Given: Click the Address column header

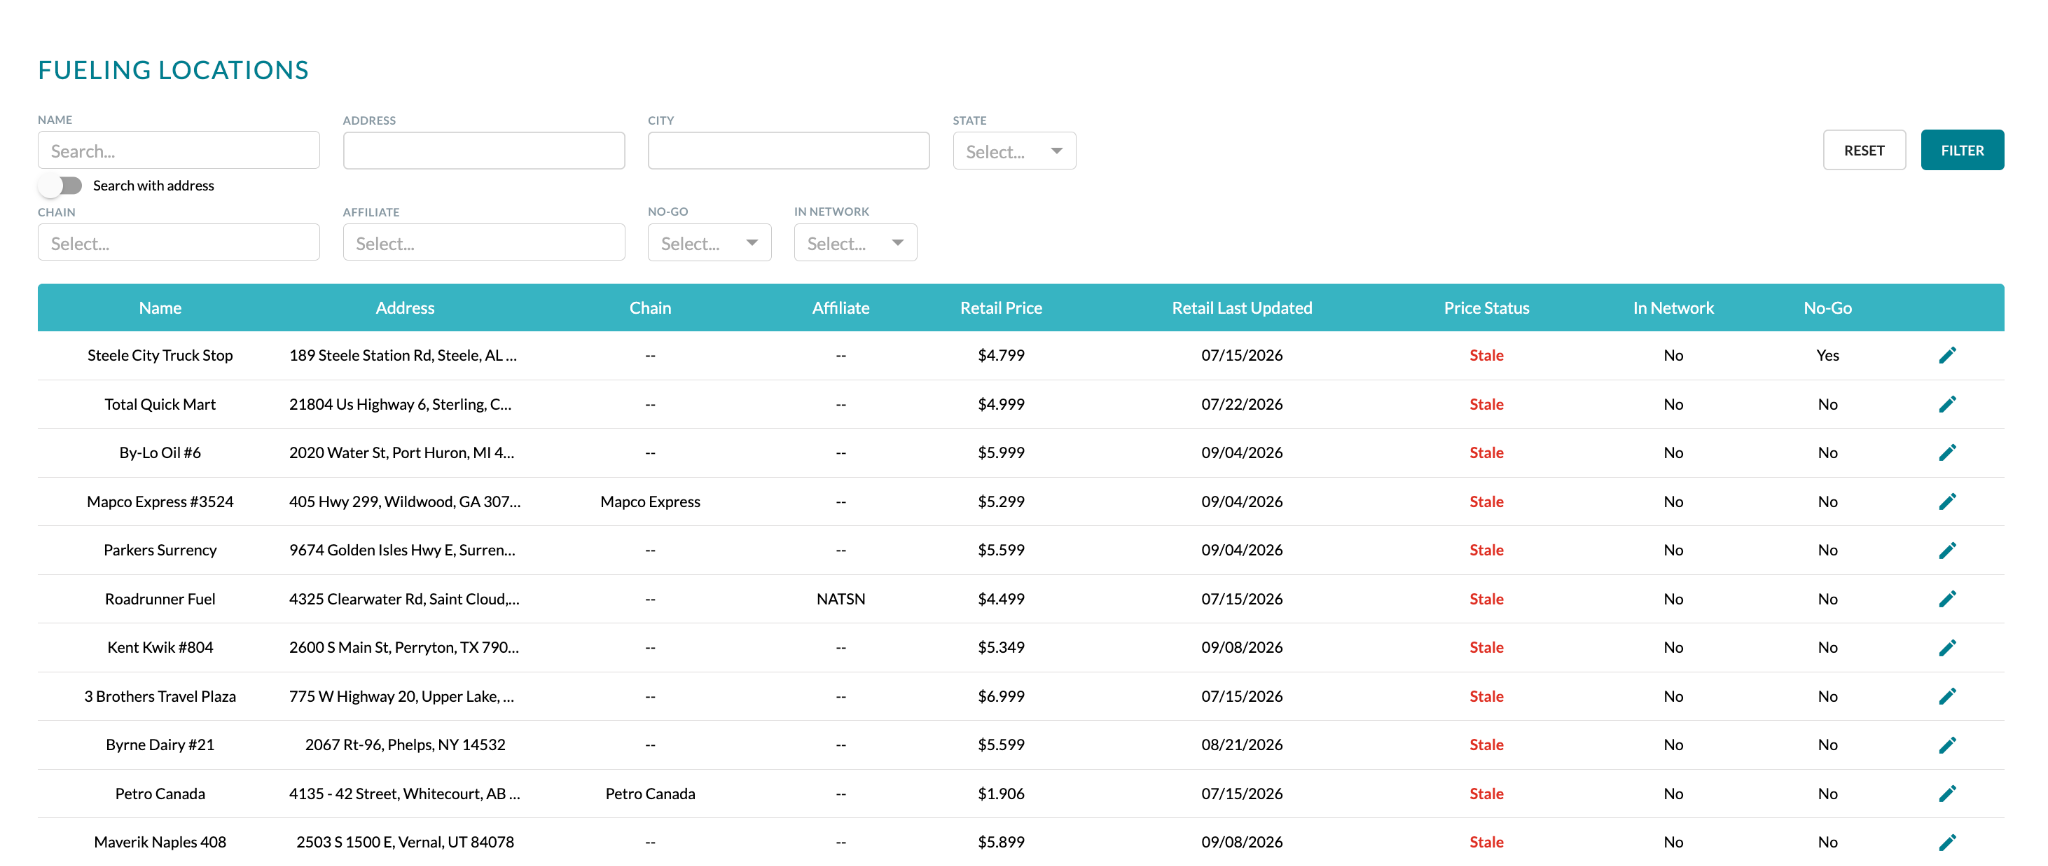Looking at the screenshot, I should (x=405, y=308).
